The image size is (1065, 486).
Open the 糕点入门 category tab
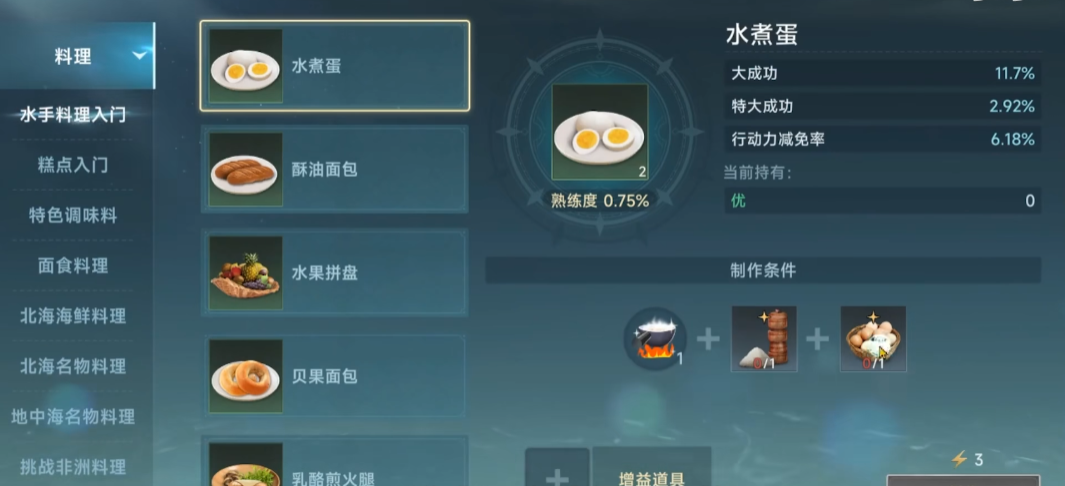tap(73, 165)
